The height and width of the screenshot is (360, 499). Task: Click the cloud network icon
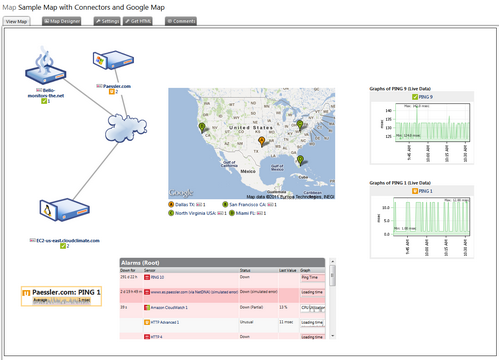pos(126,128)
